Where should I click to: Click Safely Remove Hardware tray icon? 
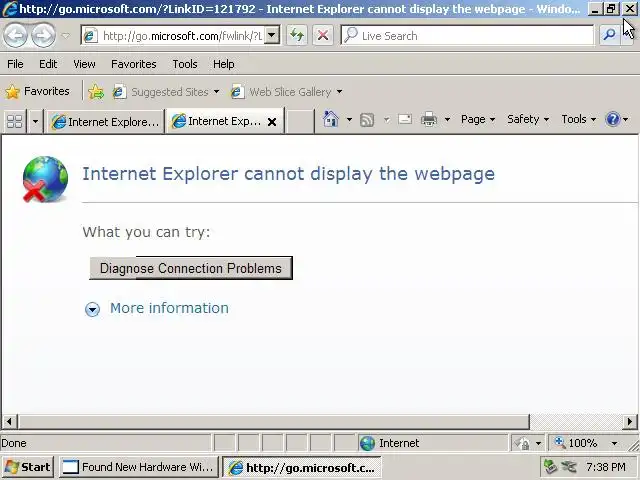550,467
